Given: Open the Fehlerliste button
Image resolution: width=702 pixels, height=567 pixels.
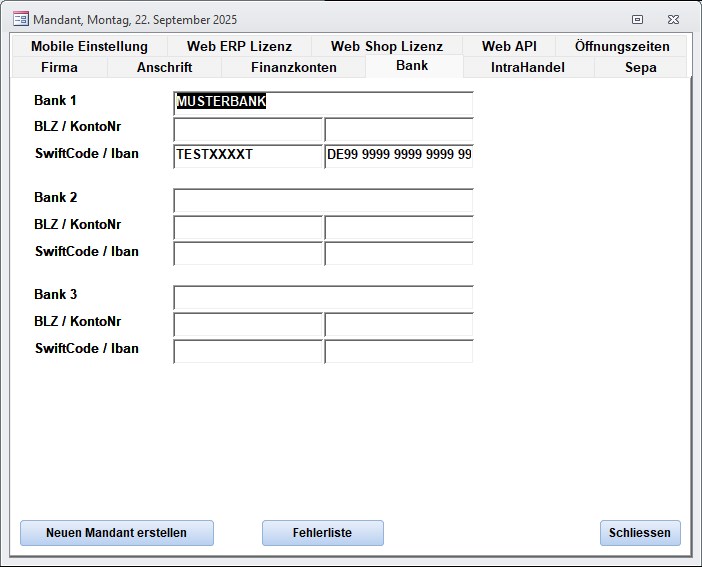Looking at the screenshot, I should point(322,533).
